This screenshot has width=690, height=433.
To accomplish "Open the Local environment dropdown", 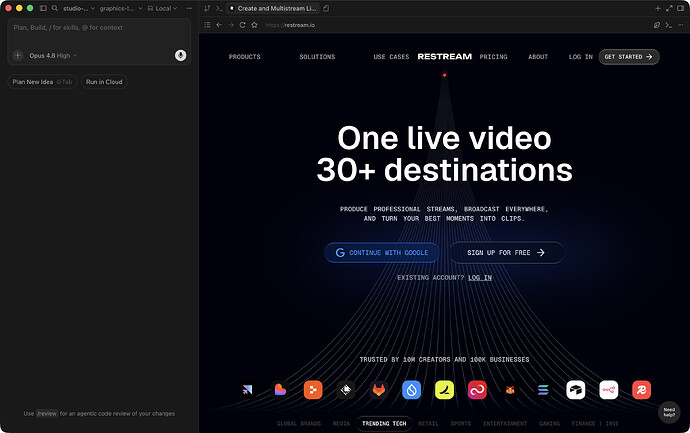I will pyautogui.click(x=162, y=8).
